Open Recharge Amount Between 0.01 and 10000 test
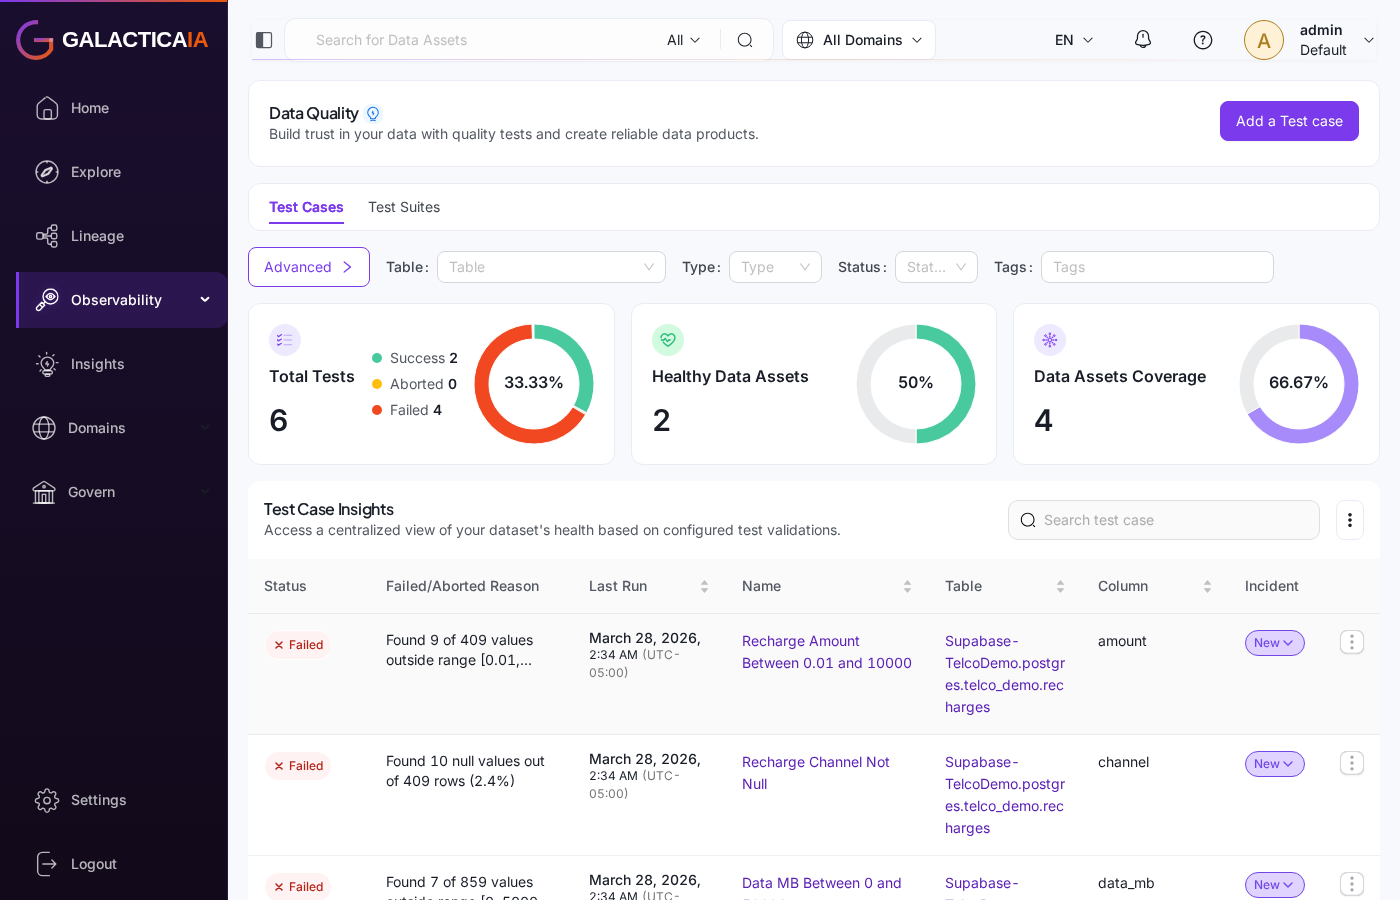 point(827,652)
